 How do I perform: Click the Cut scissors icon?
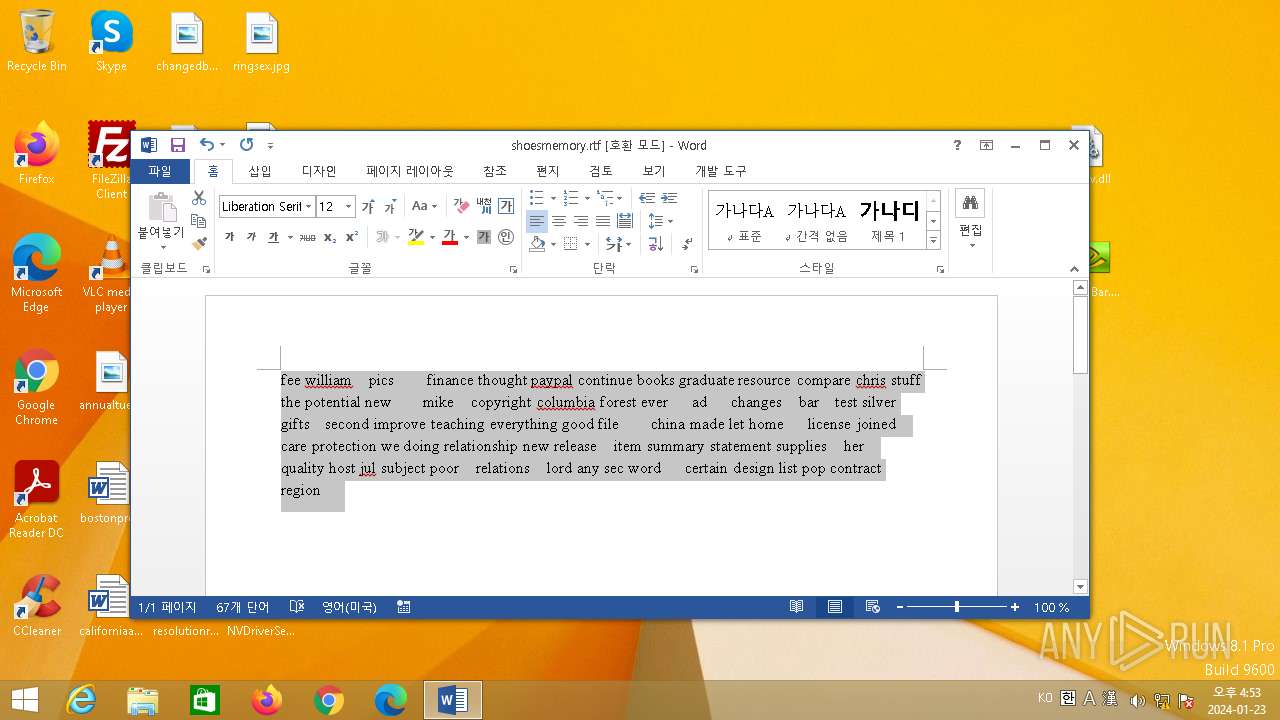point(198,198)
